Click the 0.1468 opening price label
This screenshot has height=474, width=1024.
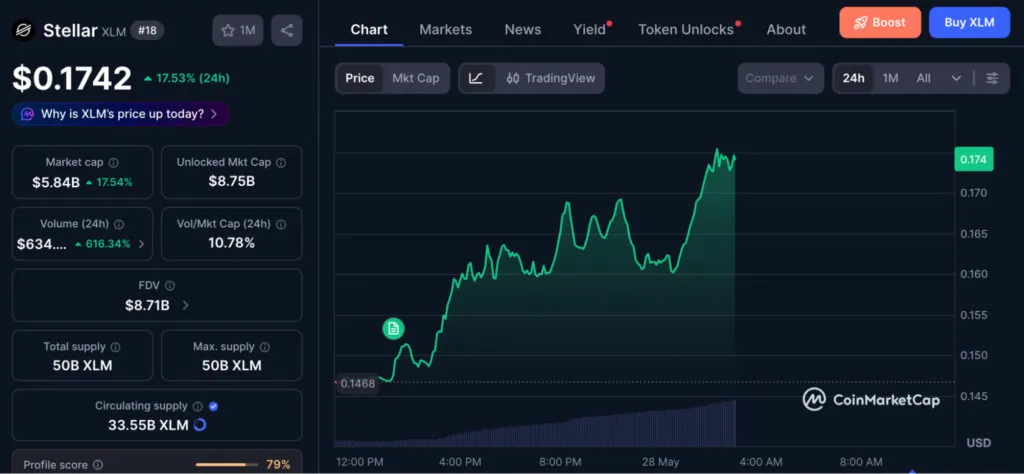pos(358,383)
